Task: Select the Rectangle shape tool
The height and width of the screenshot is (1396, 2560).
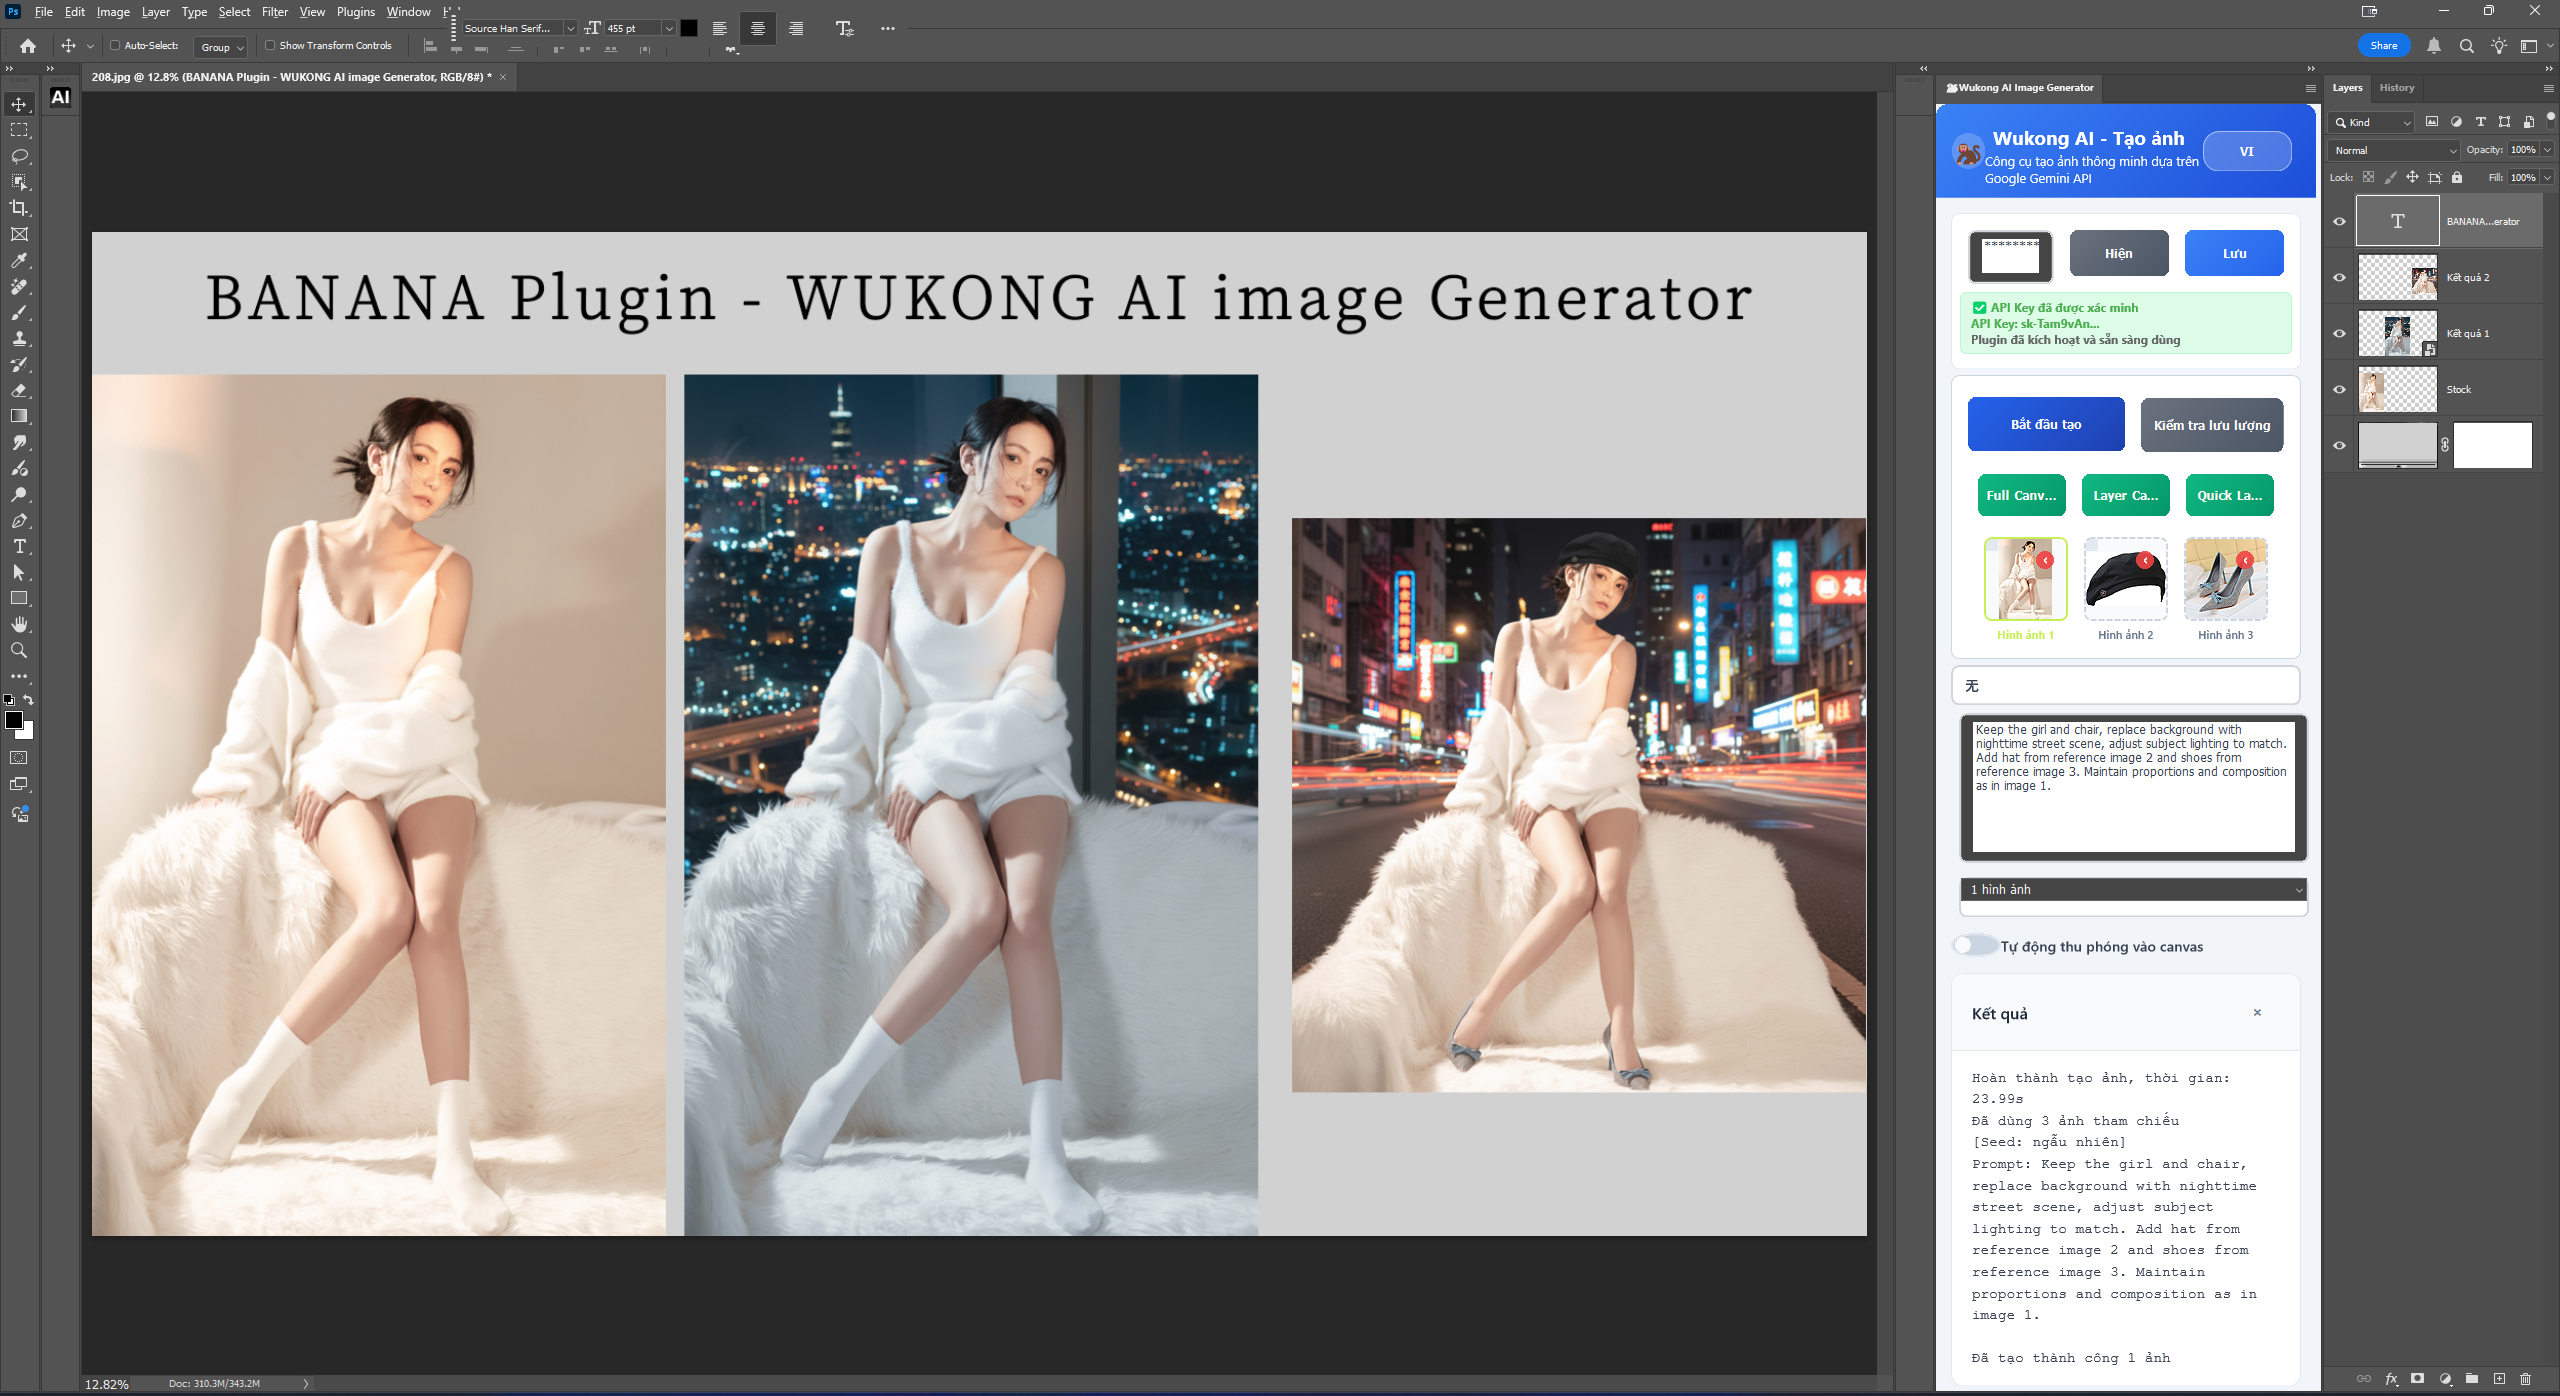Action: [19, 598]
